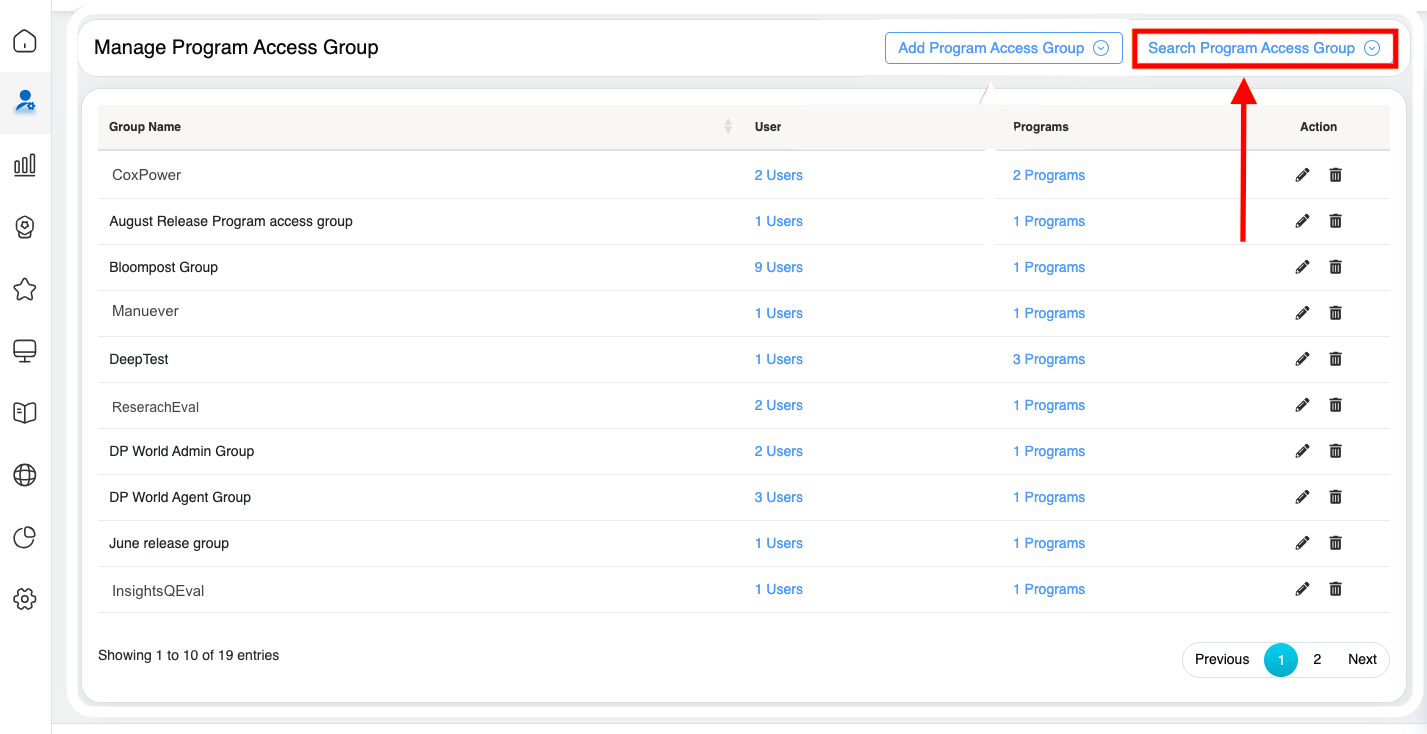Viewport: 1427px width, 734px height.
Task: Click the Next pagination button
Action: pyautogui.click(x=1362, y=659)
